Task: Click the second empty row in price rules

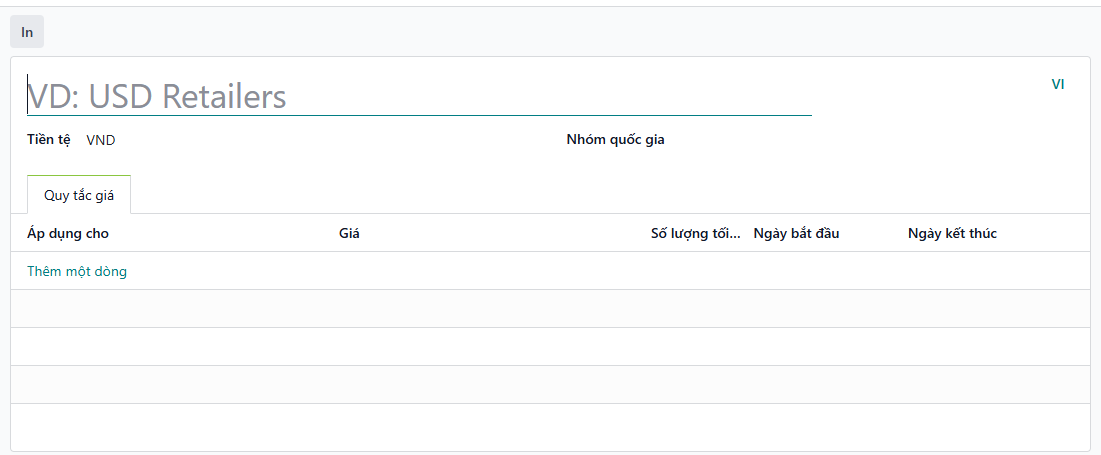Action: [550, 347]
